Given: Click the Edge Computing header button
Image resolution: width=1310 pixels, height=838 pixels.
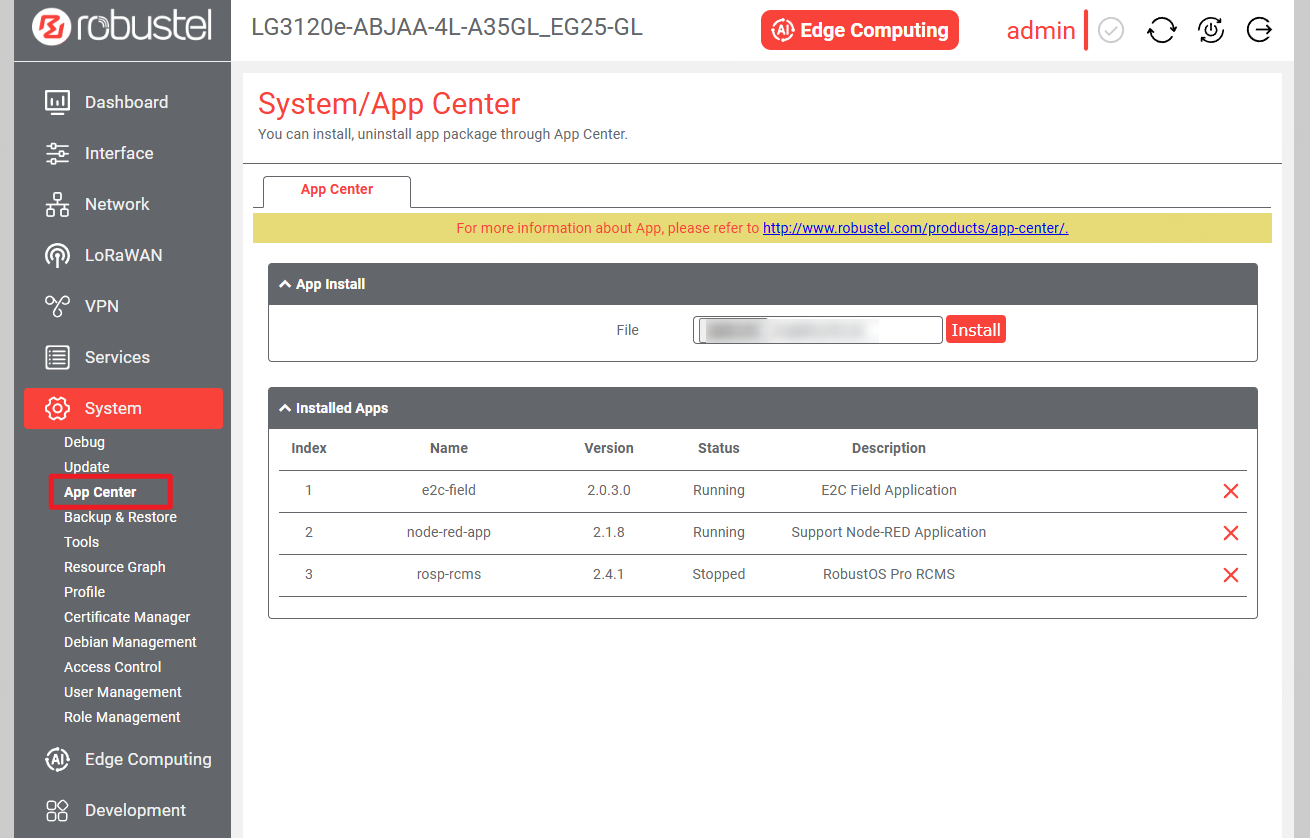Looking at the screenshot, I should 860,30.
